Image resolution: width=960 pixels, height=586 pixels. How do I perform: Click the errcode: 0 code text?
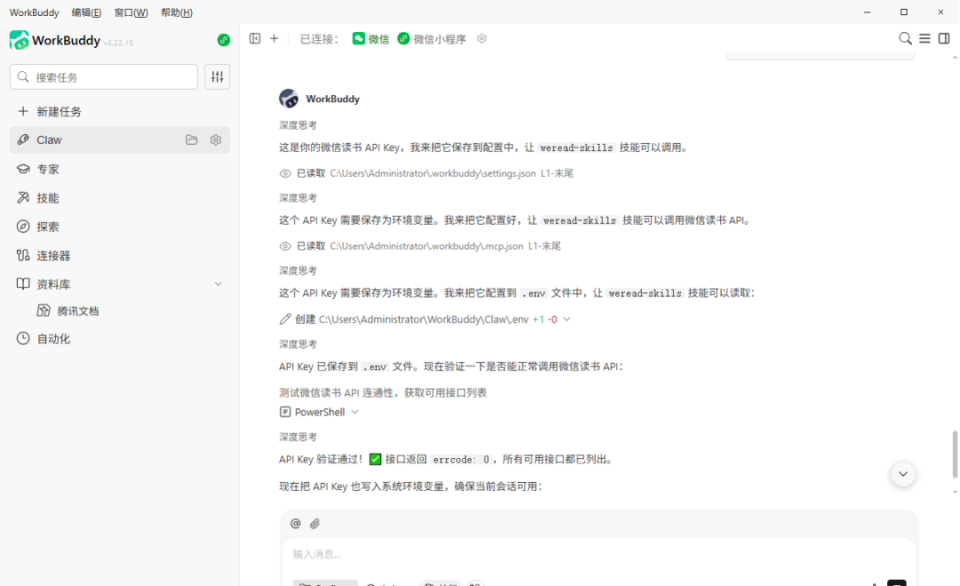(461, 459)
